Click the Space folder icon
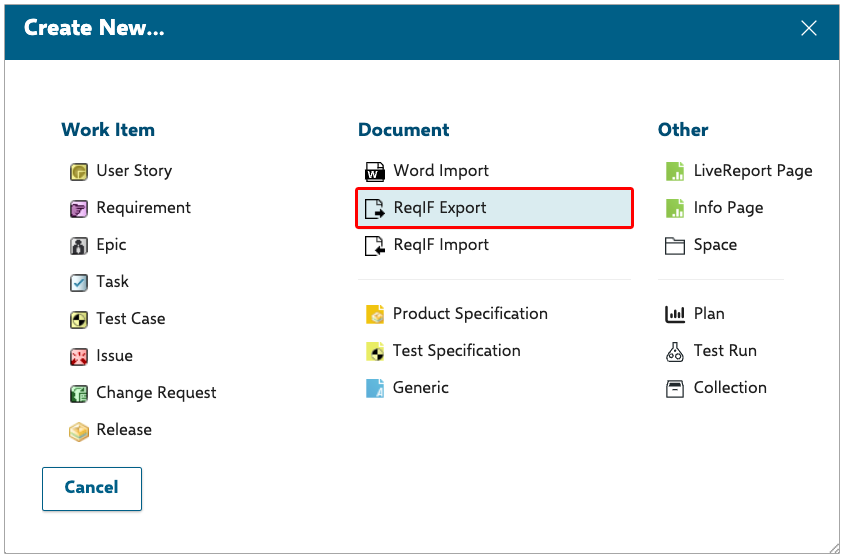This screenshot has height=558, width=844. click(675, 246)
